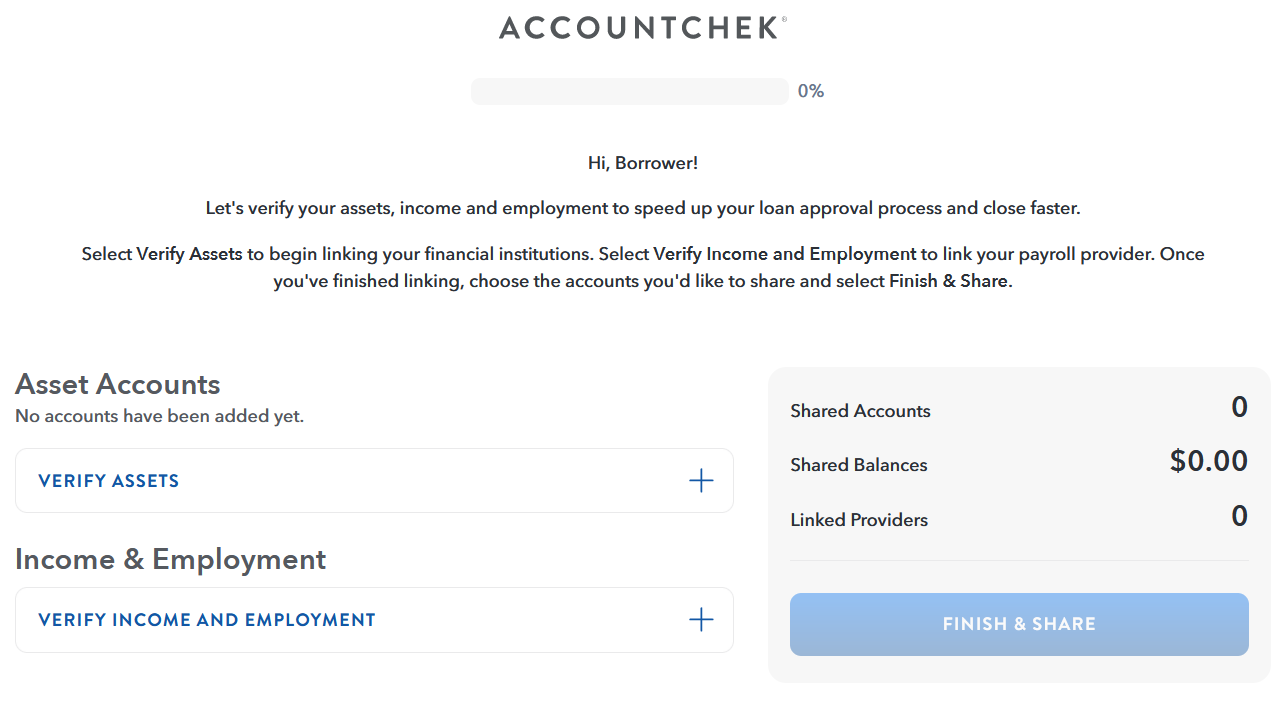
Task: Click the 0% progress label
Action: tap(810, 91)
